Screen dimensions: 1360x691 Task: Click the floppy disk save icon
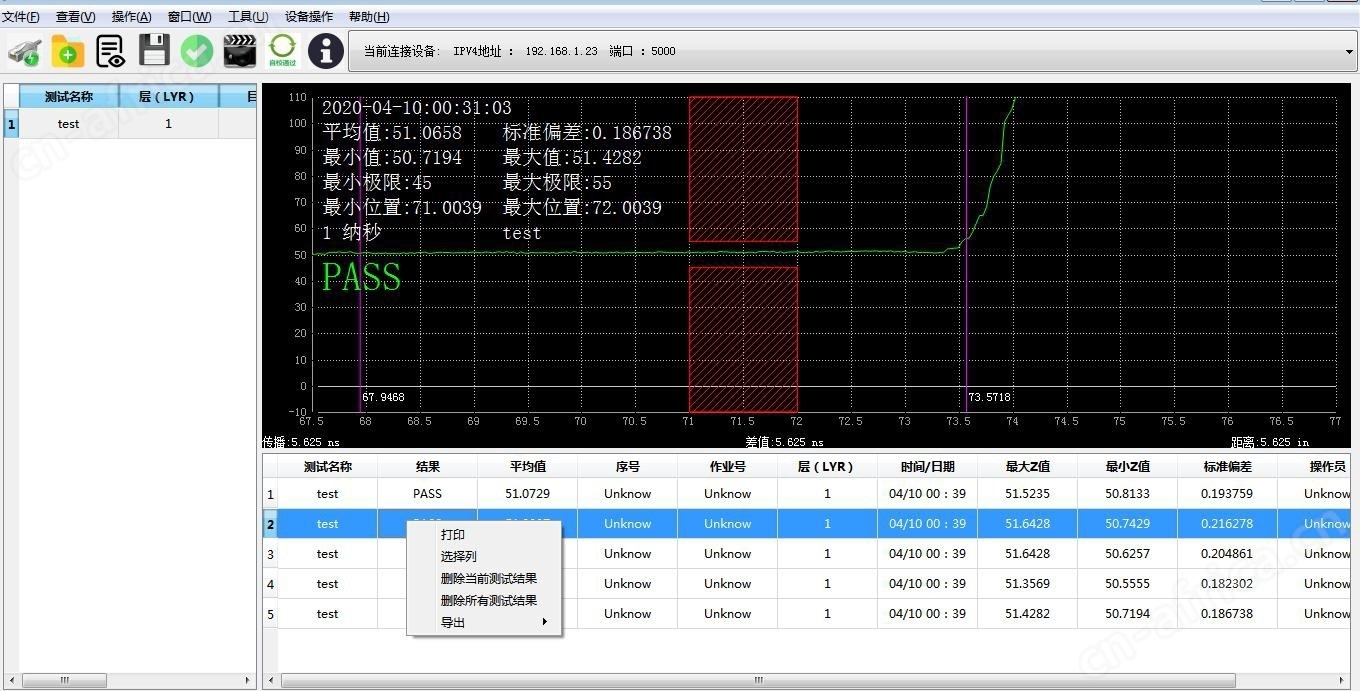coord(154,50)
